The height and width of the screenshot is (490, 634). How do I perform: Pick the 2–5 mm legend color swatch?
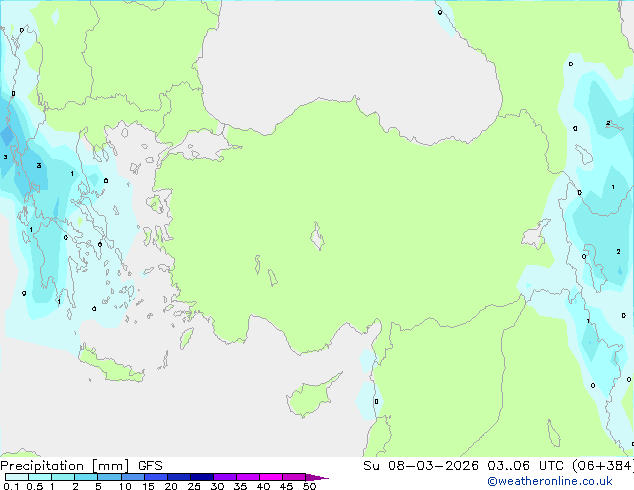(86, 477)
